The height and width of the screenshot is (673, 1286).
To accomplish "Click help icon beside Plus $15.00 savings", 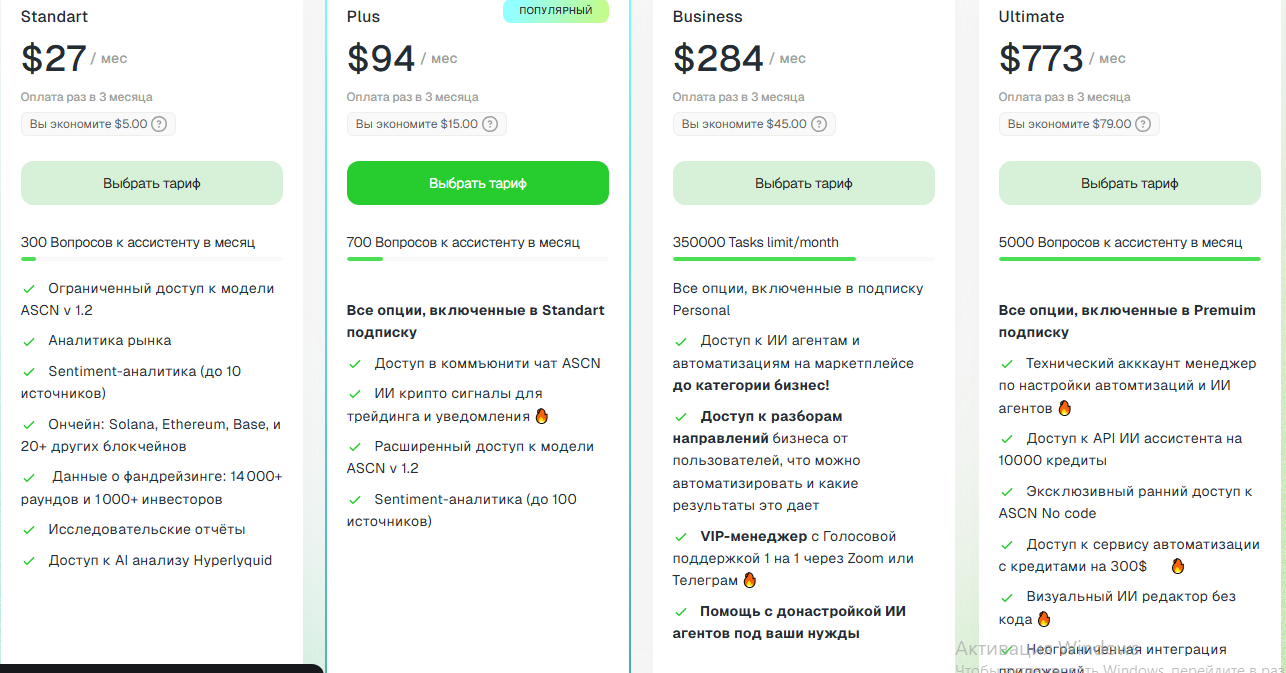I will point(489,124).
